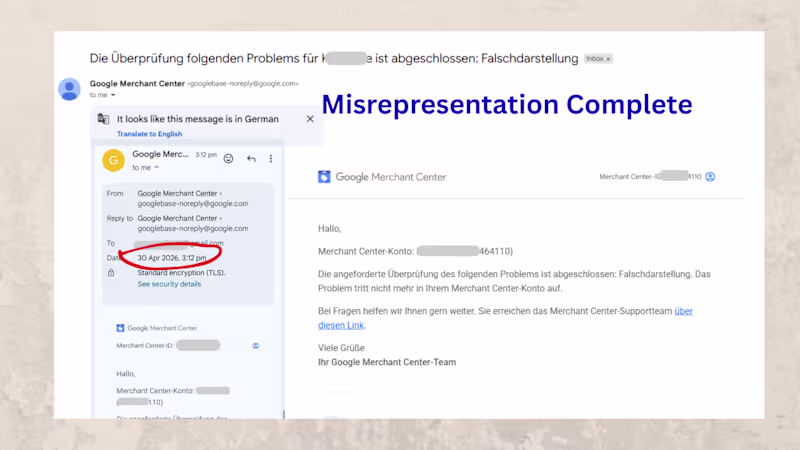Click the small account icon in left preview
The image size is (800, 450).
(256, 346)
